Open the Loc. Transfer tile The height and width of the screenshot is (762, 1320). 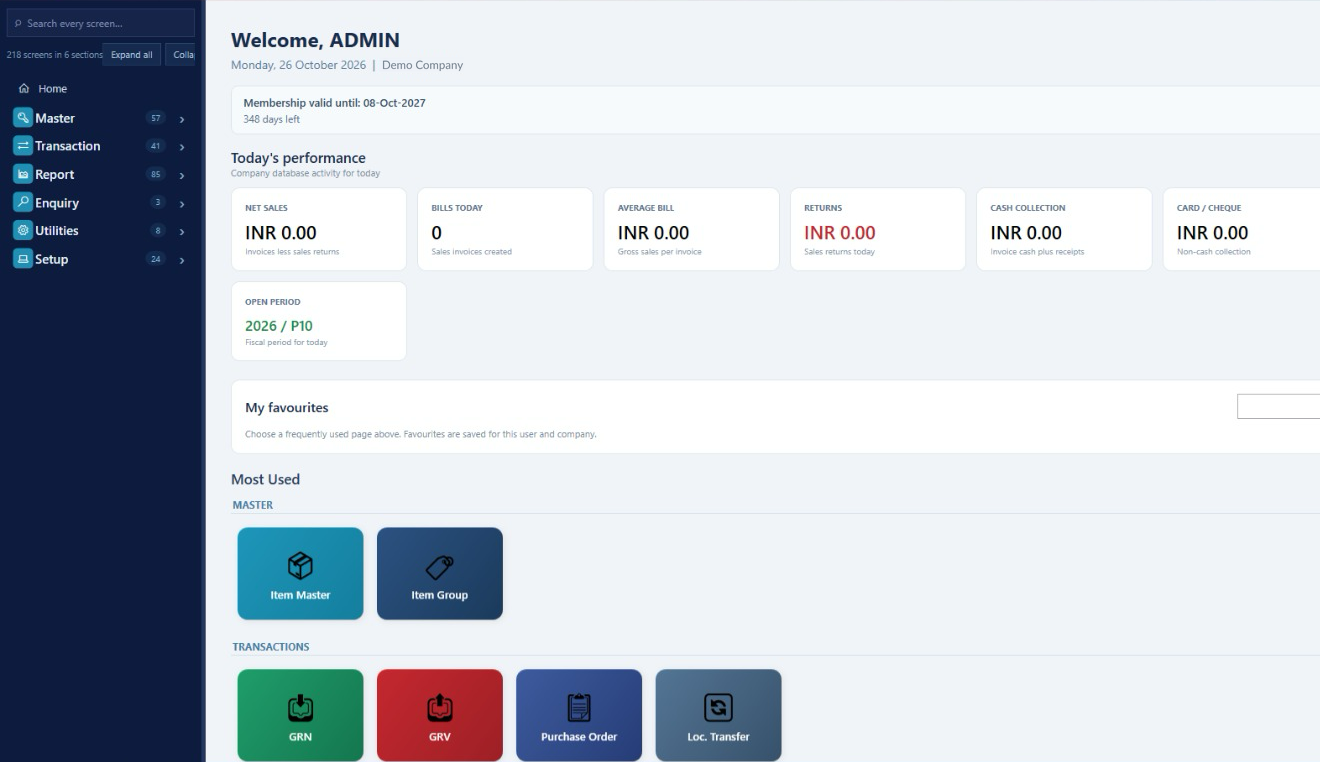click(x=718, y=715)
